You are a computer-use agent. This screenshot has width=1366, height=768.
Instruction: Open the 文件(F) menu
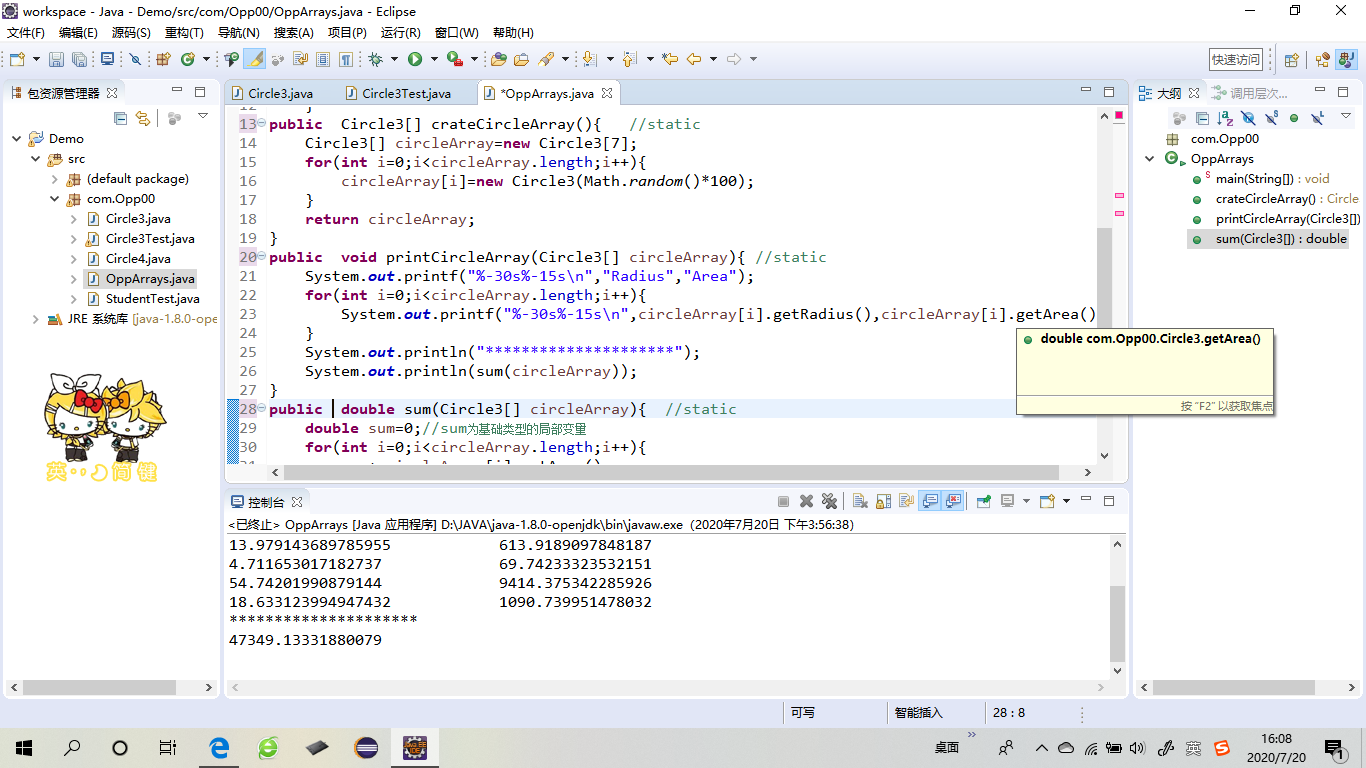25,33
